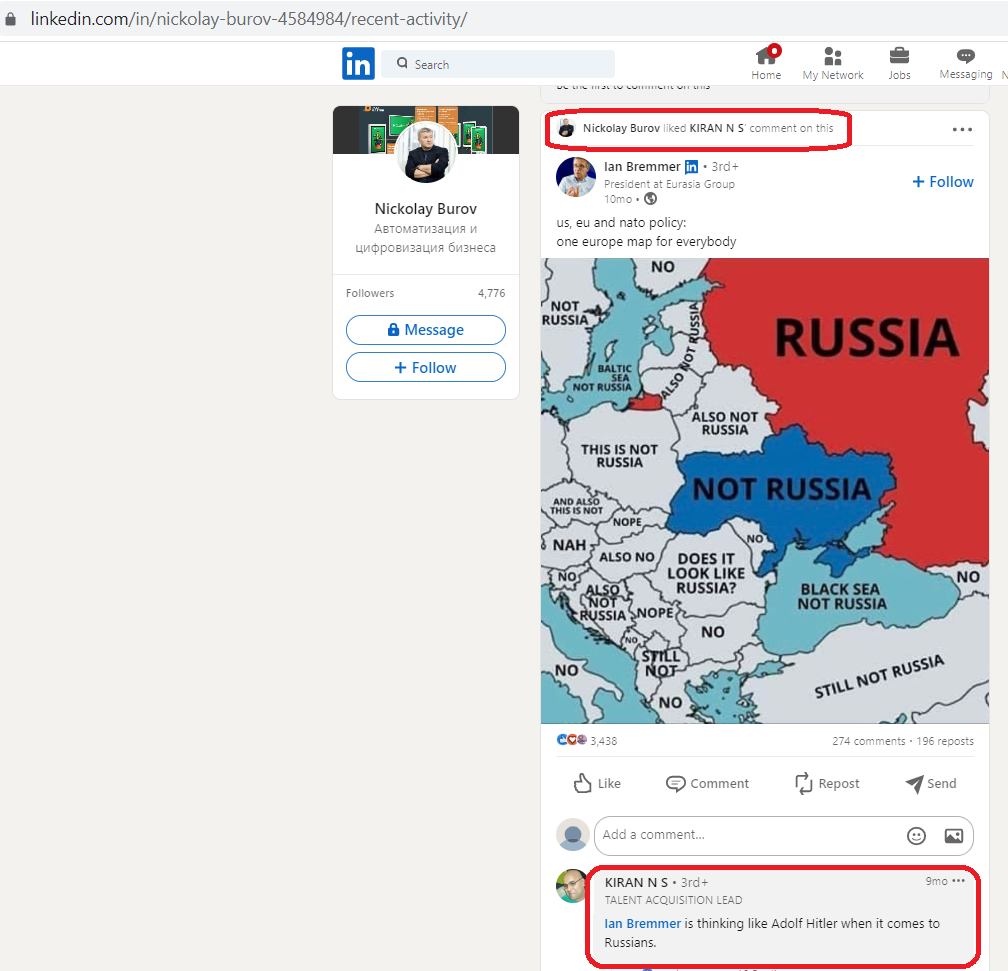
Task: Click small Nickolay Burov avatar in activity header
Action: (566, 128)
